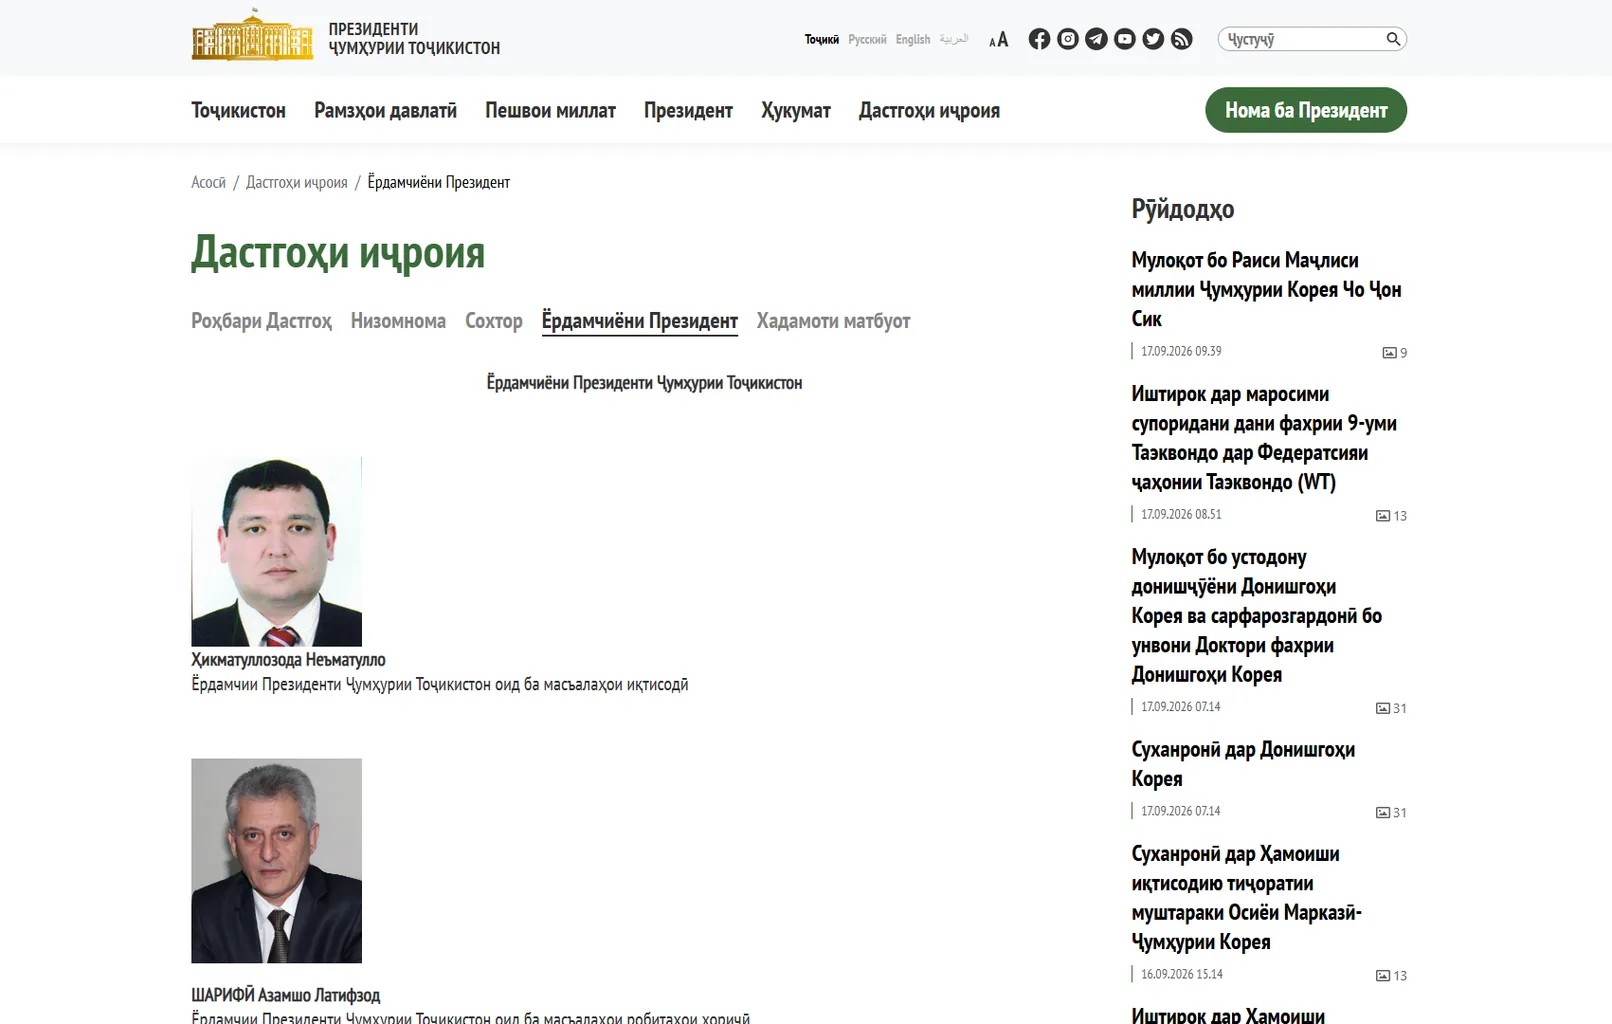
Task: Open Дастгоҳи иҷроия in main navigation
Action: [x=929, y=110]
